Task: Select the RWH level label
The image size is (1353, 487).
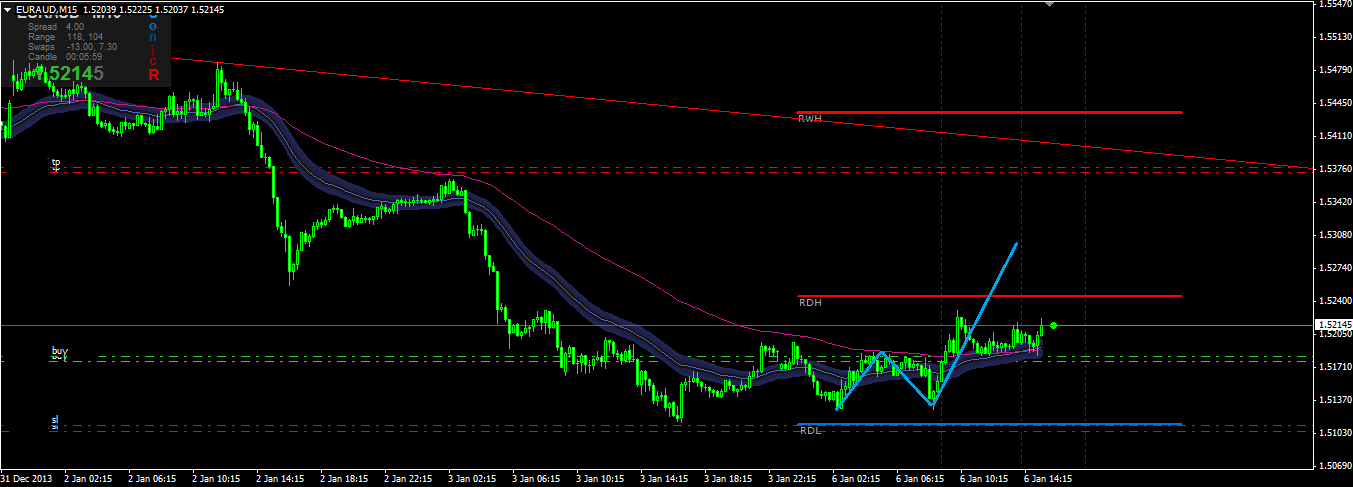Action: coord(810,119)
